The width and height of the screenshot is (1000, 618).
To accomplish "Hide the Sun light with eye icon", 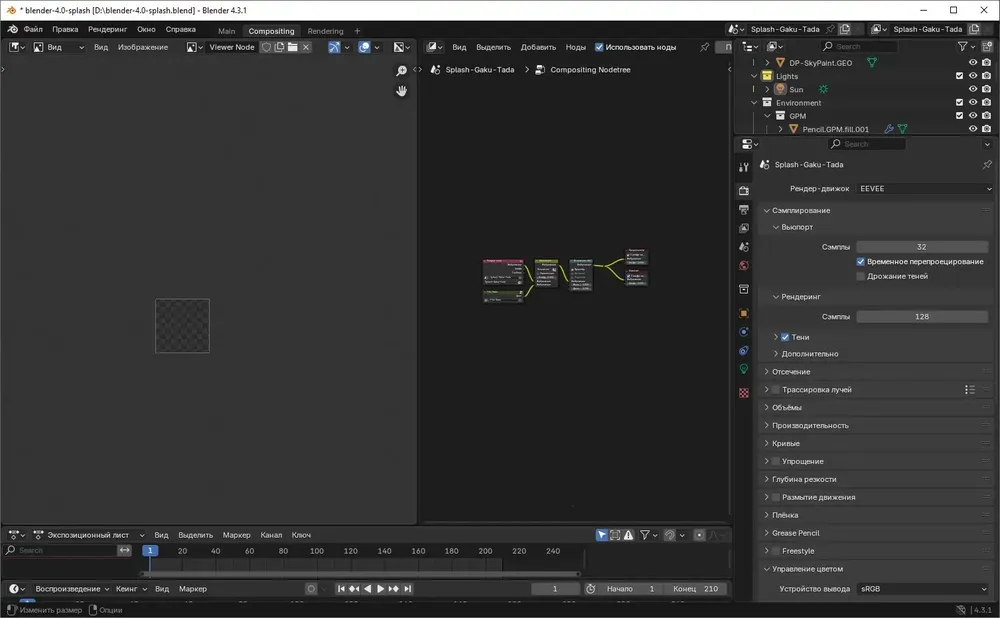I will pos(972,89).
